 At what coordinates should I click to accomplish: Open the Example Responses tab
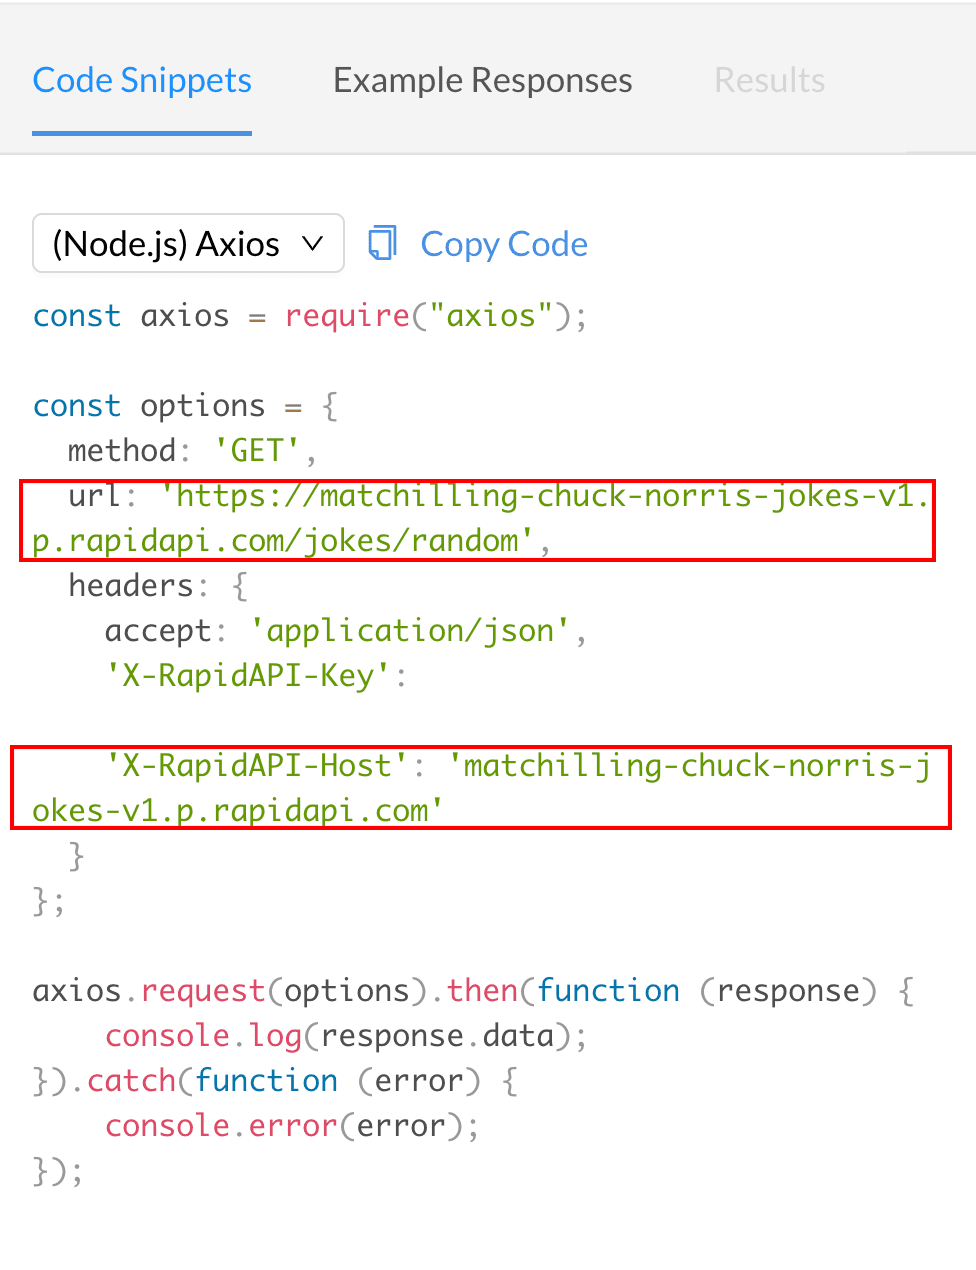point(483,80)
